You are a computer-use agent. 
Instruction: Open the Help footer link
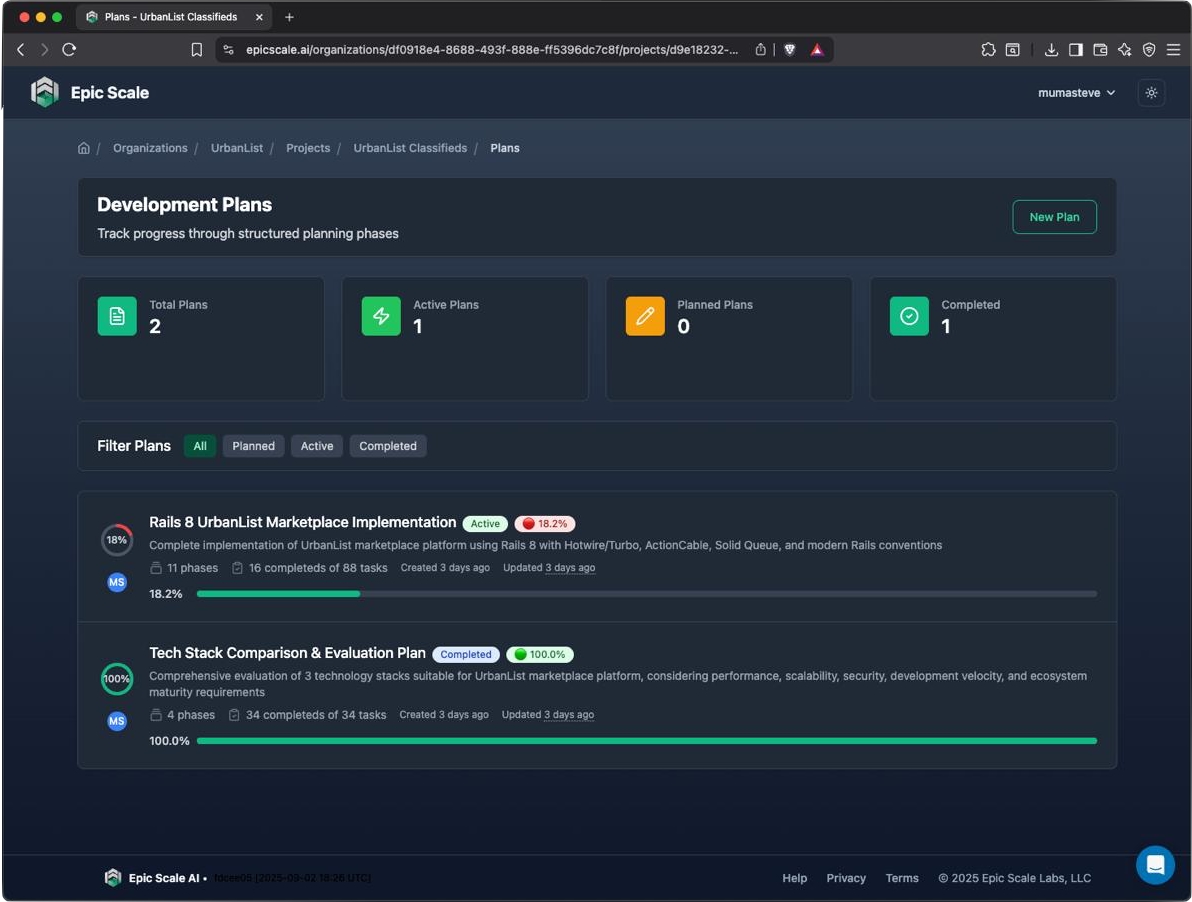pyautogui.click(x=794, y=878)
